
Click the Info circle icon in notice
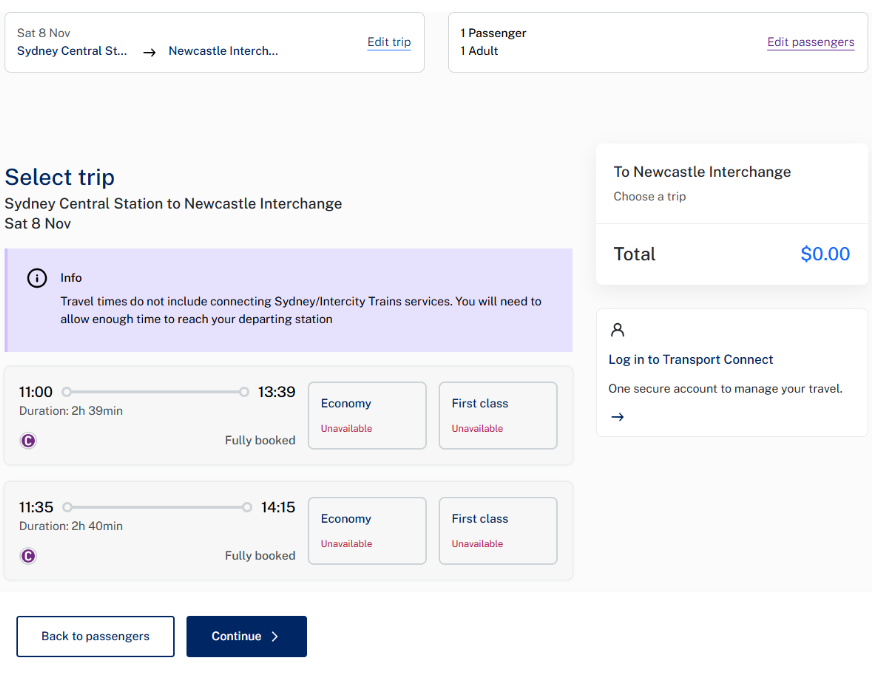(x=37, y=278)
